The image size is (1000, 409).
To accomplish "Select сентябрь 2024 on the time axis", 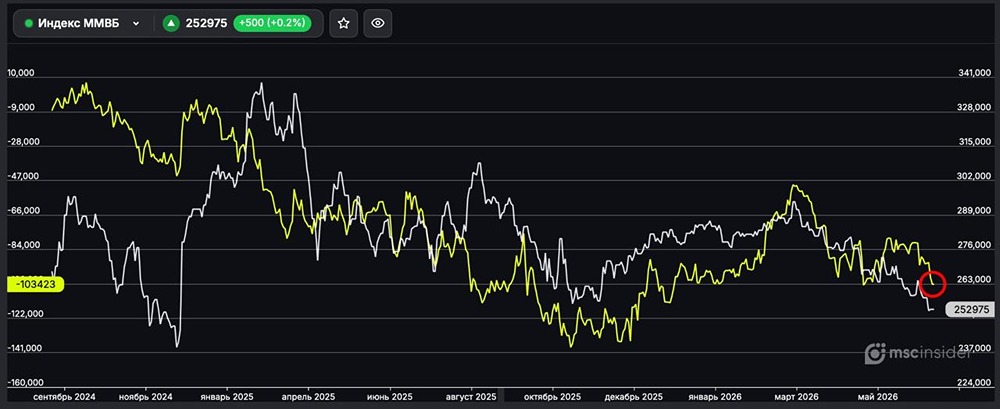I will click(x=64, y=396).
